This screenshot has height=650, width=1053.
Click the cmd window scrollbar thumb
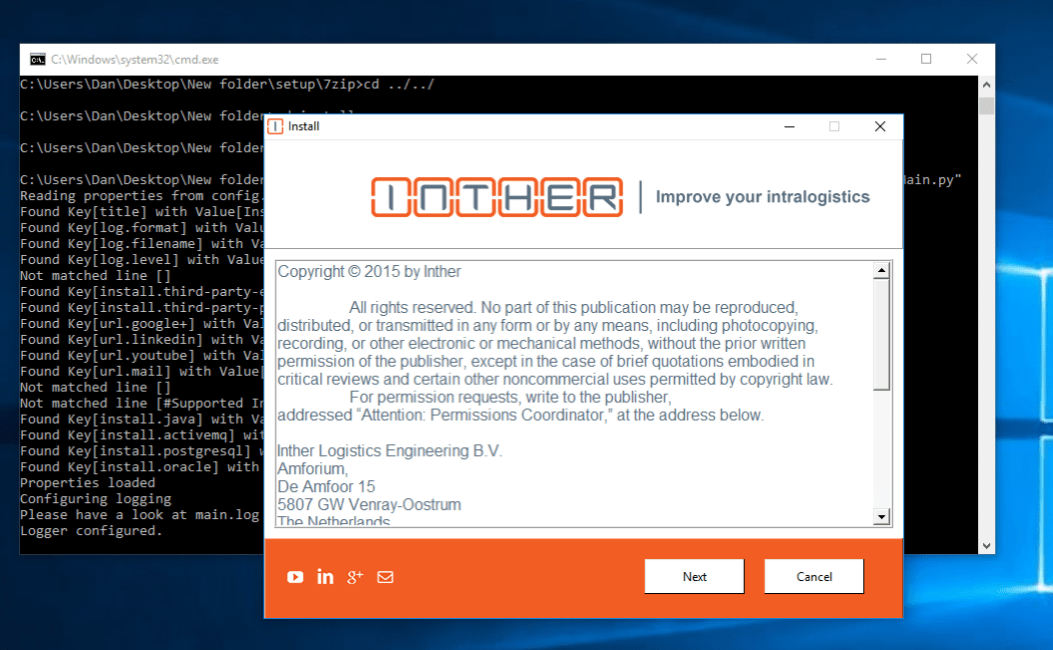click(x=986, y=105)
